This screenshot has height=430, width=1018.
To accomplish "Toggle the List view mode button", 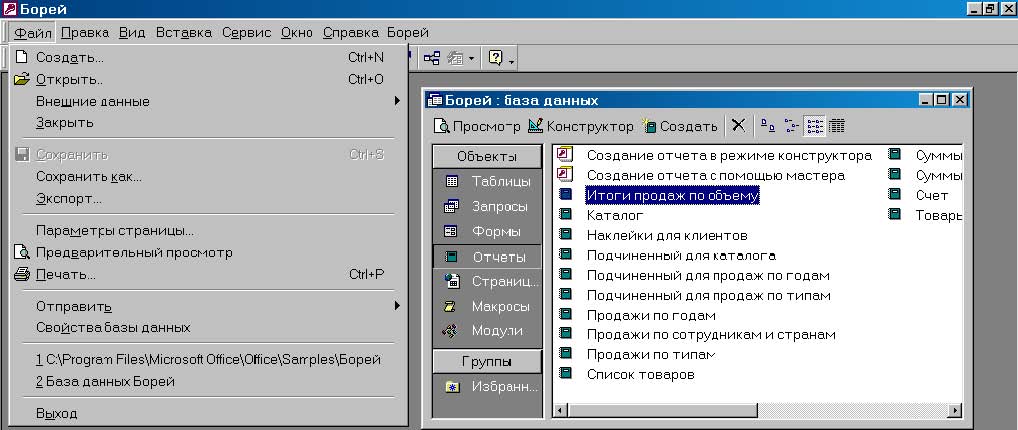I will [x=815, y=126].
